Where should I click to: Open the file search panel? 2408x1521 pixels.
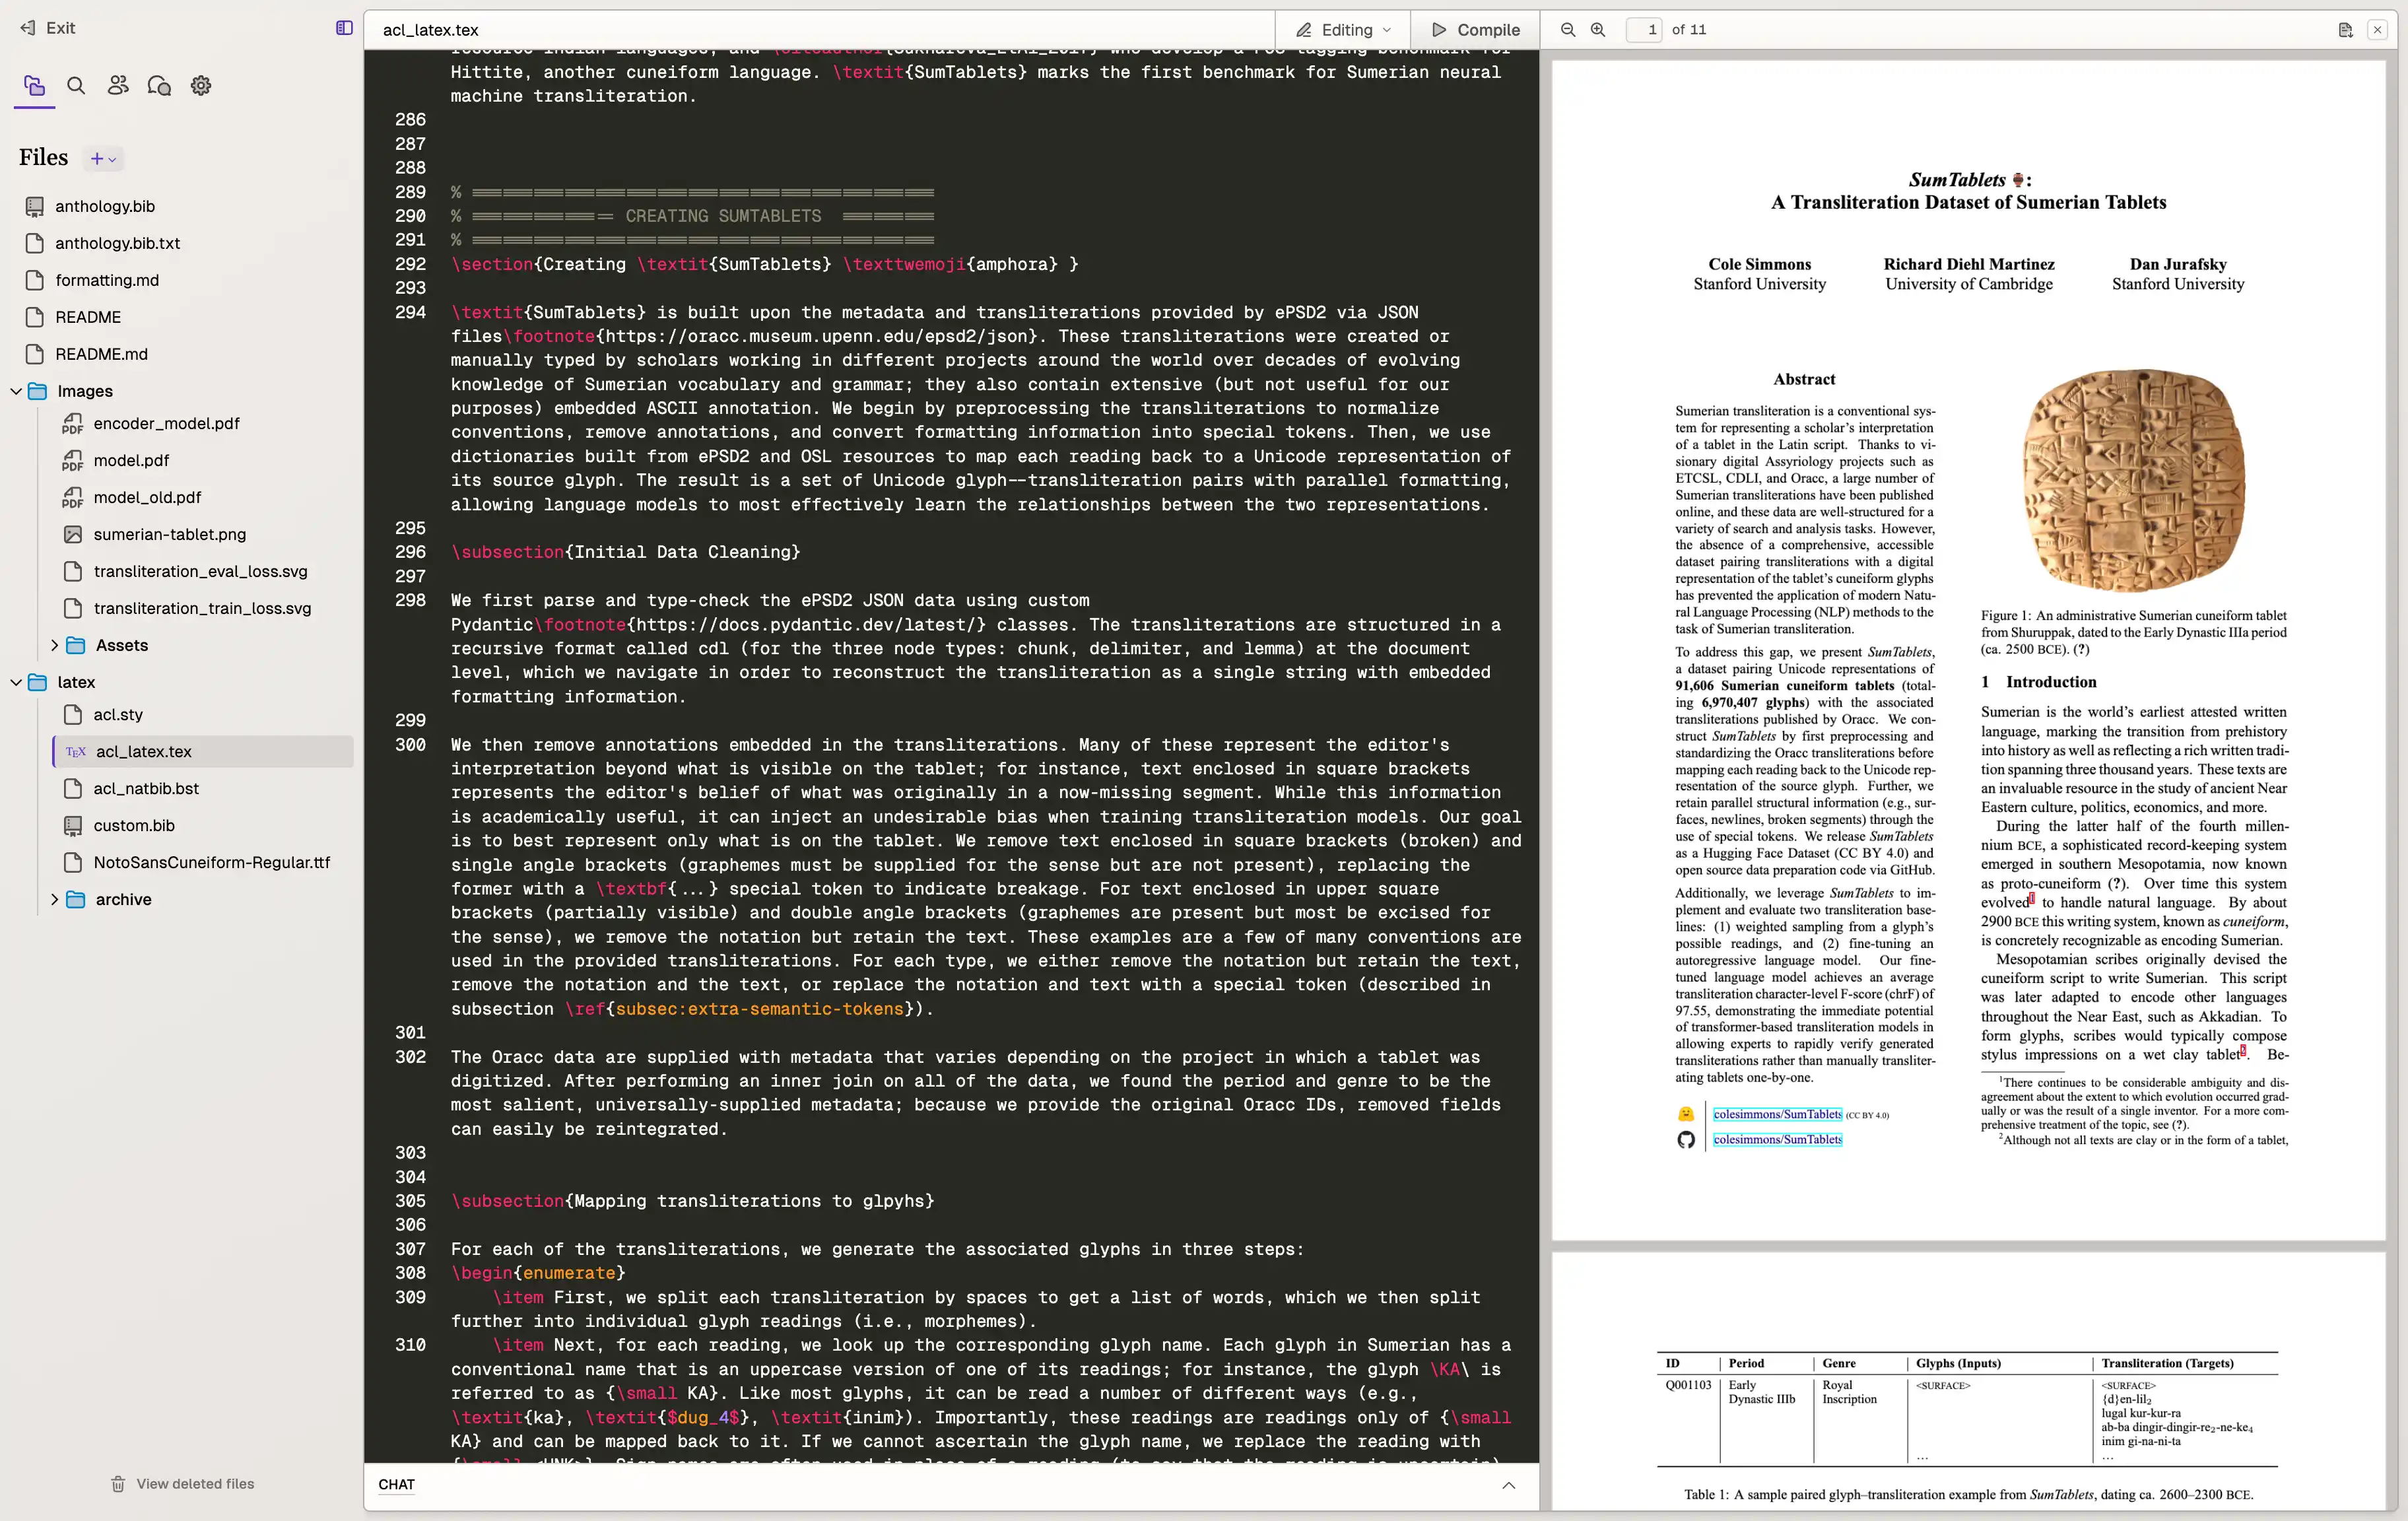(75, 86)
